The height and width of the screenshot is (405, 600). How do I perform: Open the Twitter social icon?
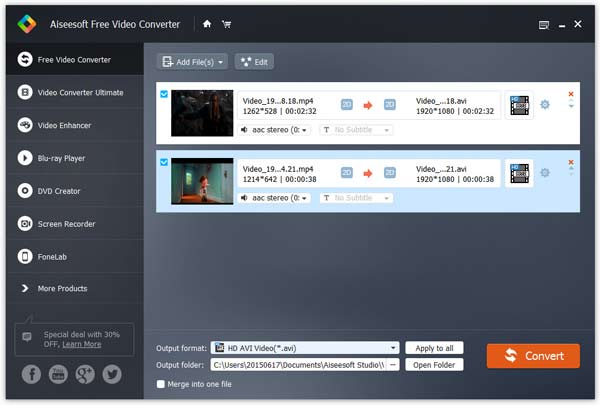pos(112,374)
